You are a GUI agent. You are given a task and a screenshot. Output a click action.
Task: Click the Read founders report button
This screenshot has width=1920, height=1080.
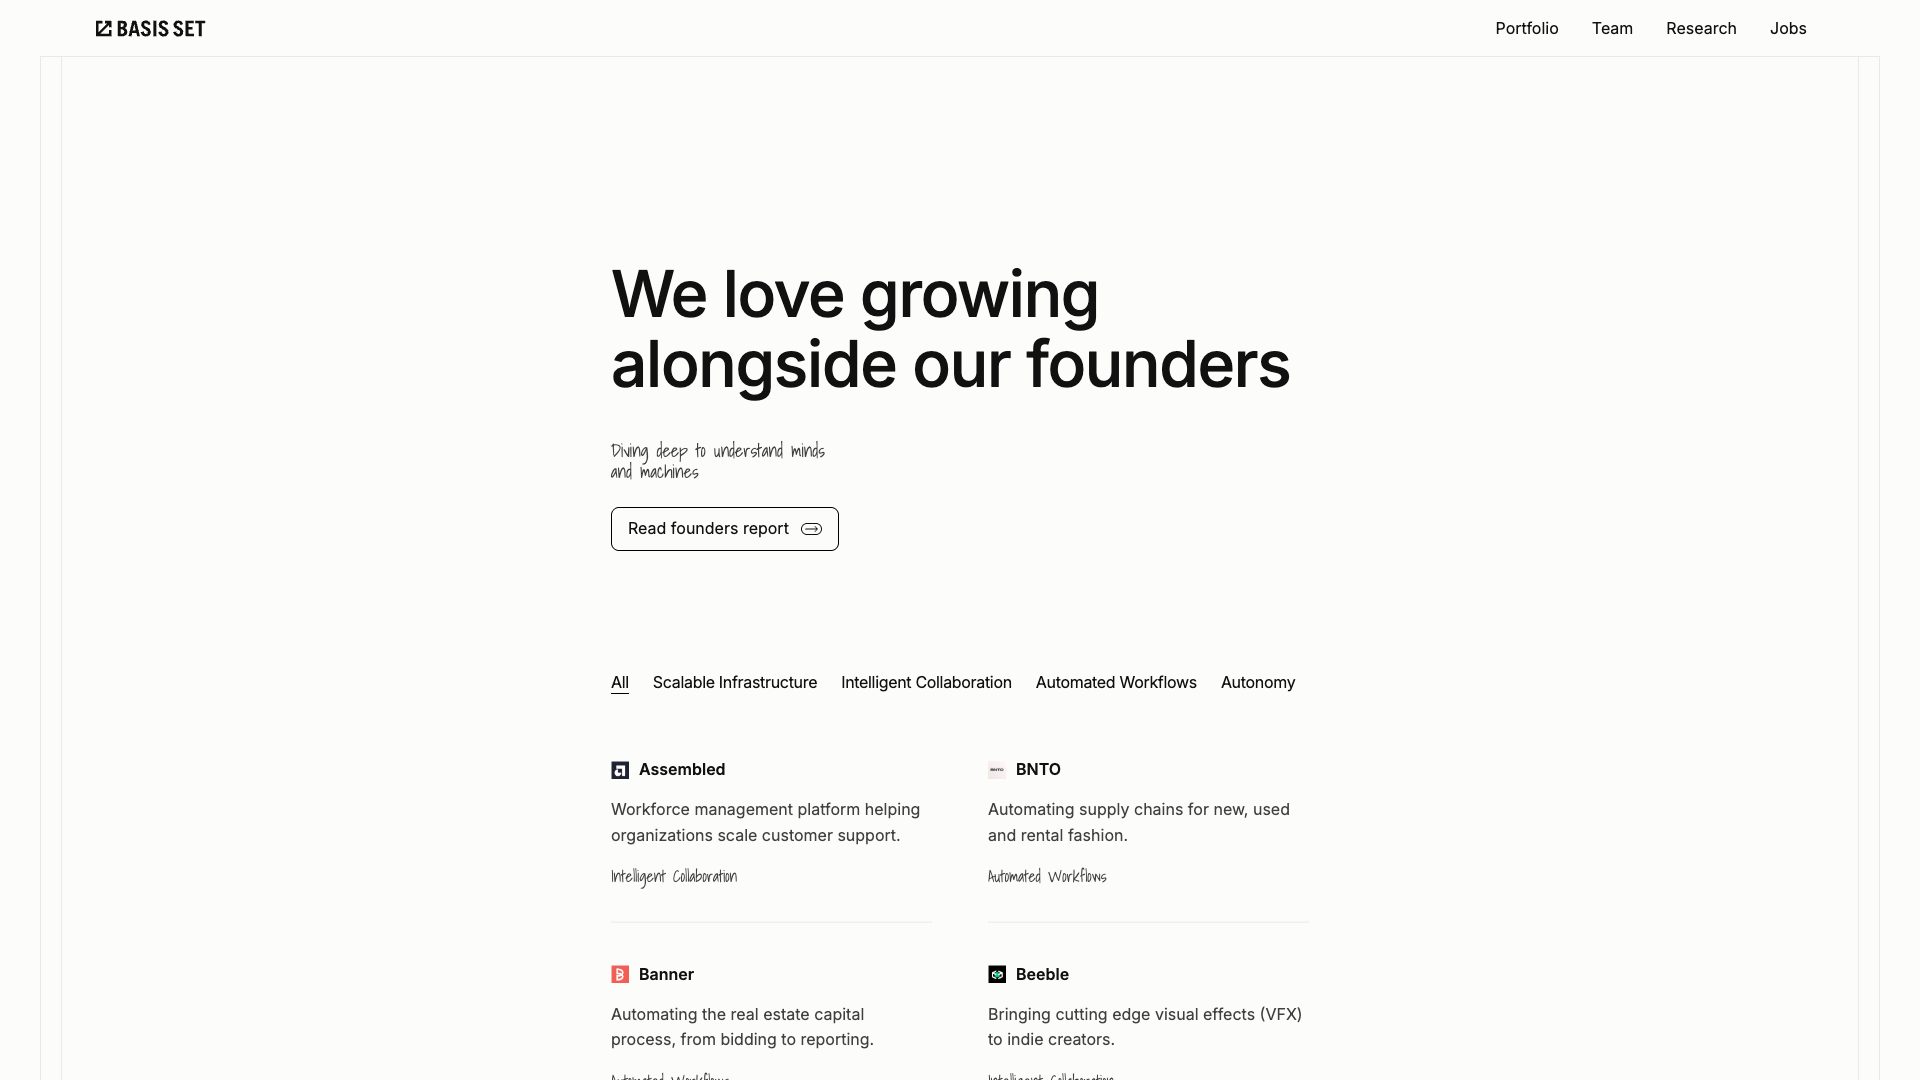coord(724,529)
